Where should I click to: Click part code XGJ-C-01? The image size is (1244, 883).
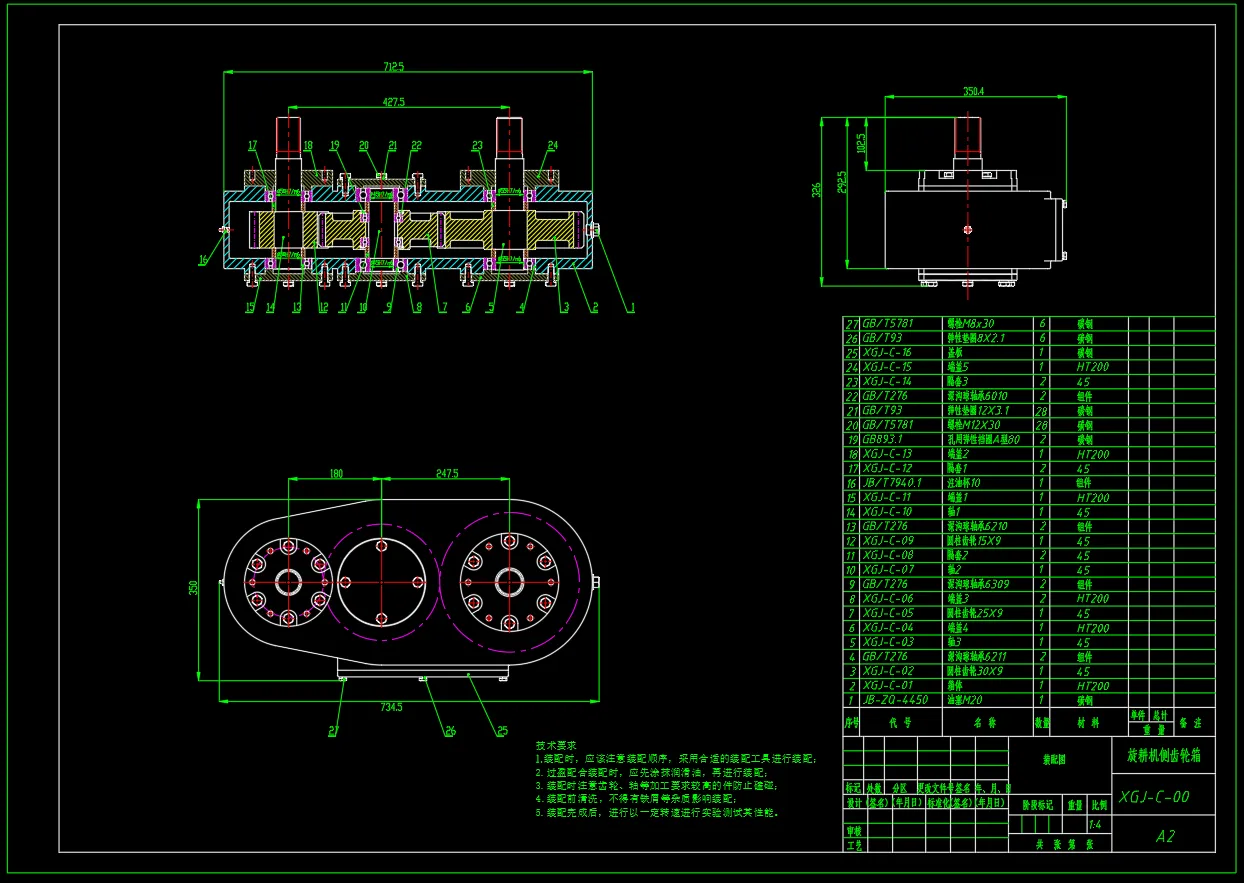pos(887,686)
